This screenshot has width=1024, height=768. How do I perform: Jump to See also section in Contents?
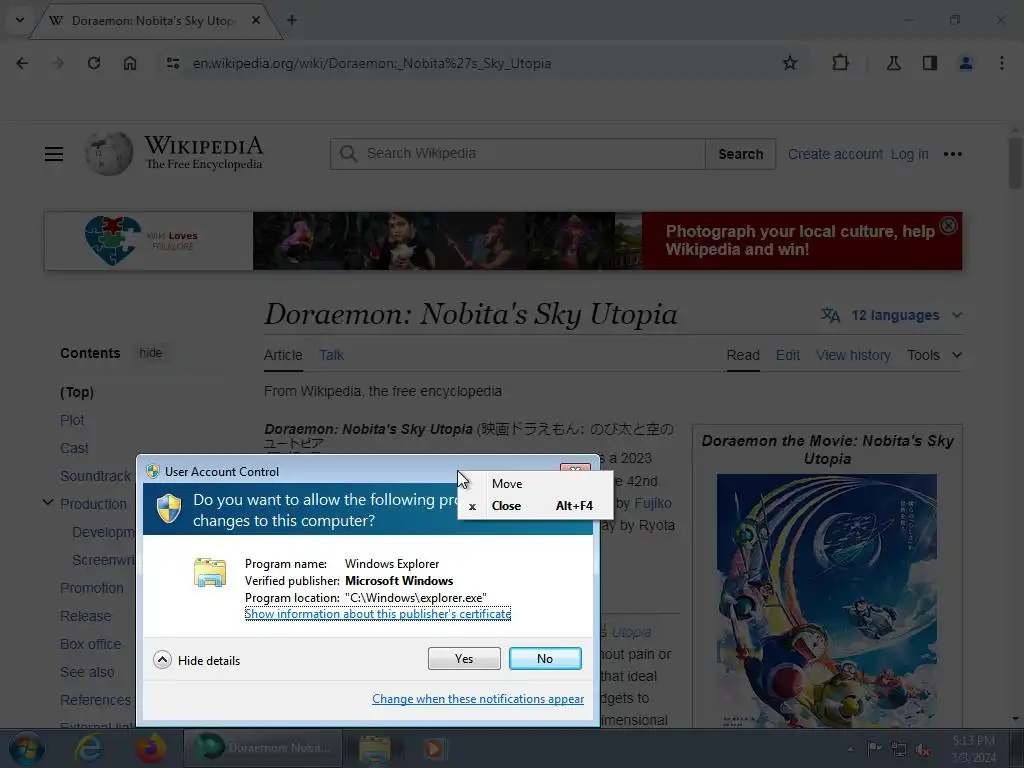click(87, 672)
